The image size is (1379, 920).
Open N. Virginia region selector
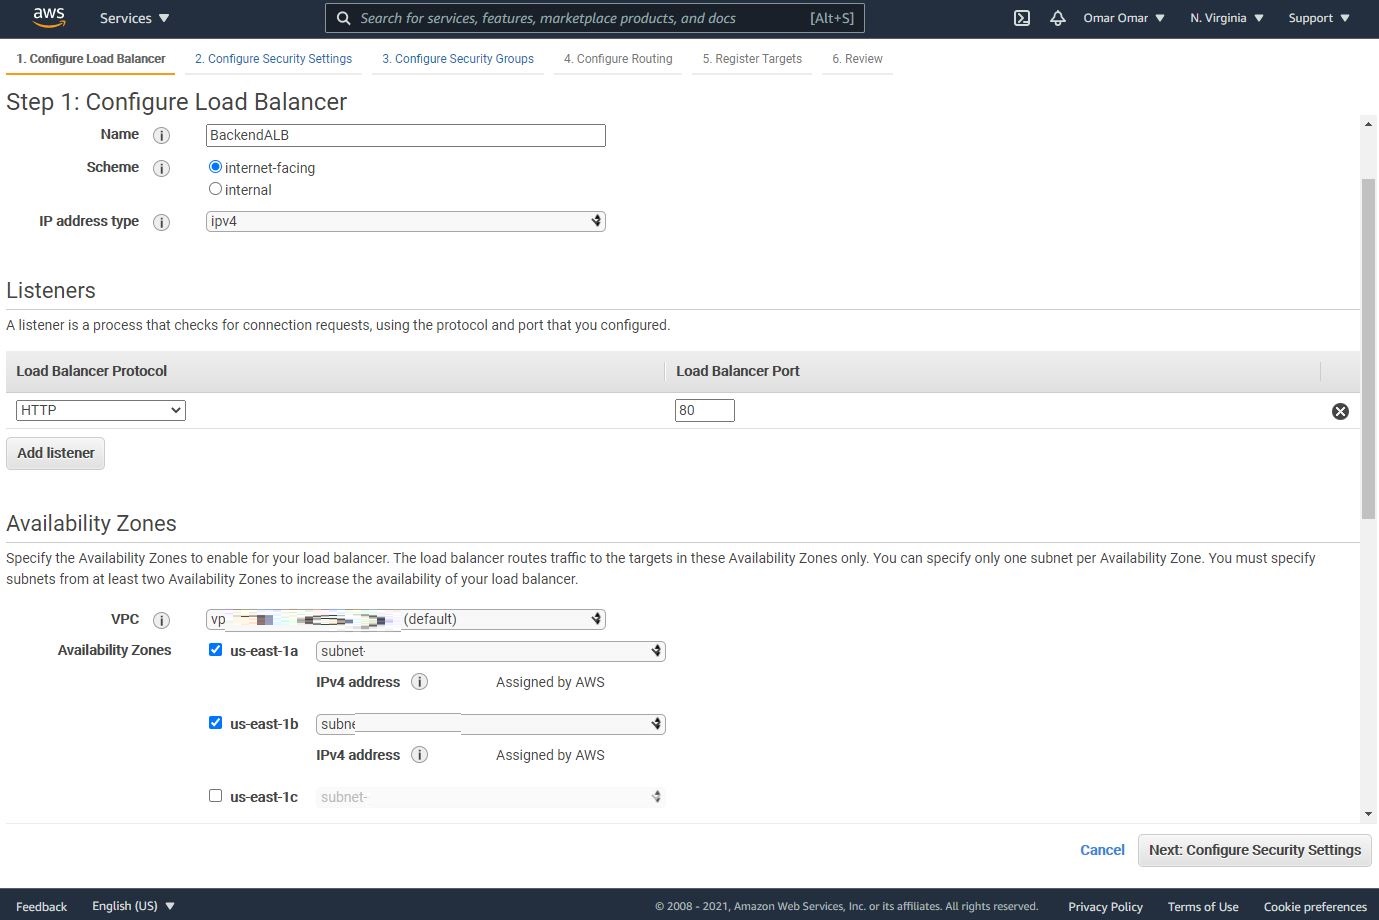click(1227, 18)
